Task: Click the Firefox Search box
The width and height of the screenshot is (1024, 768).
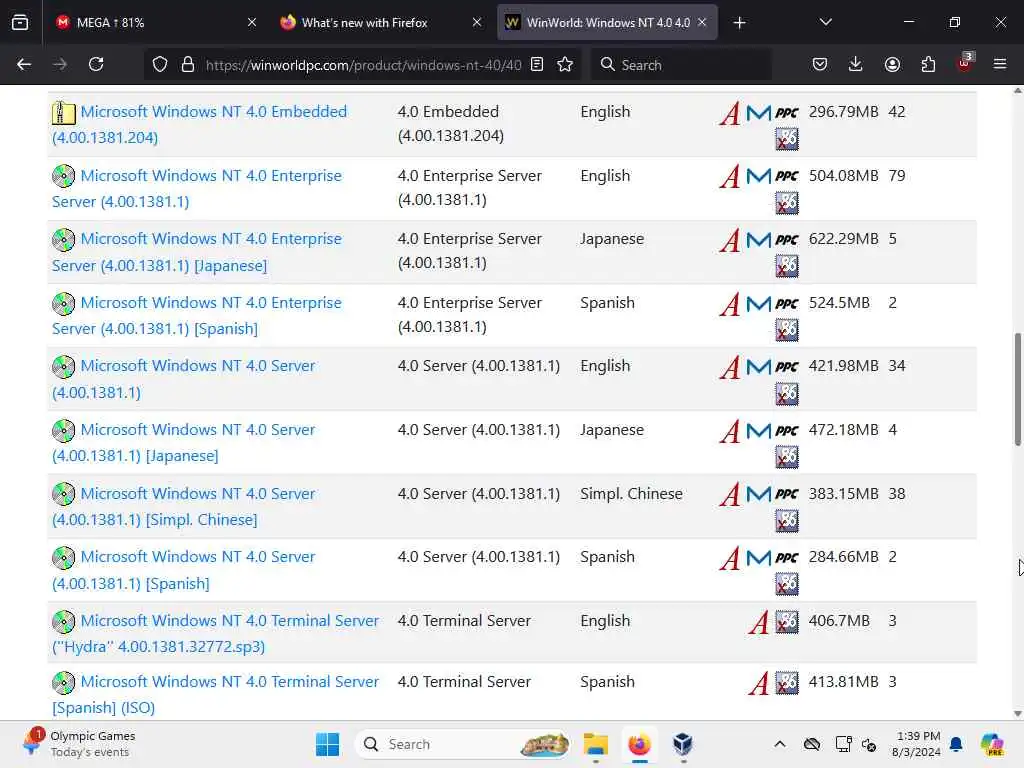Action: pyautogui.click(x=681, y=65)
